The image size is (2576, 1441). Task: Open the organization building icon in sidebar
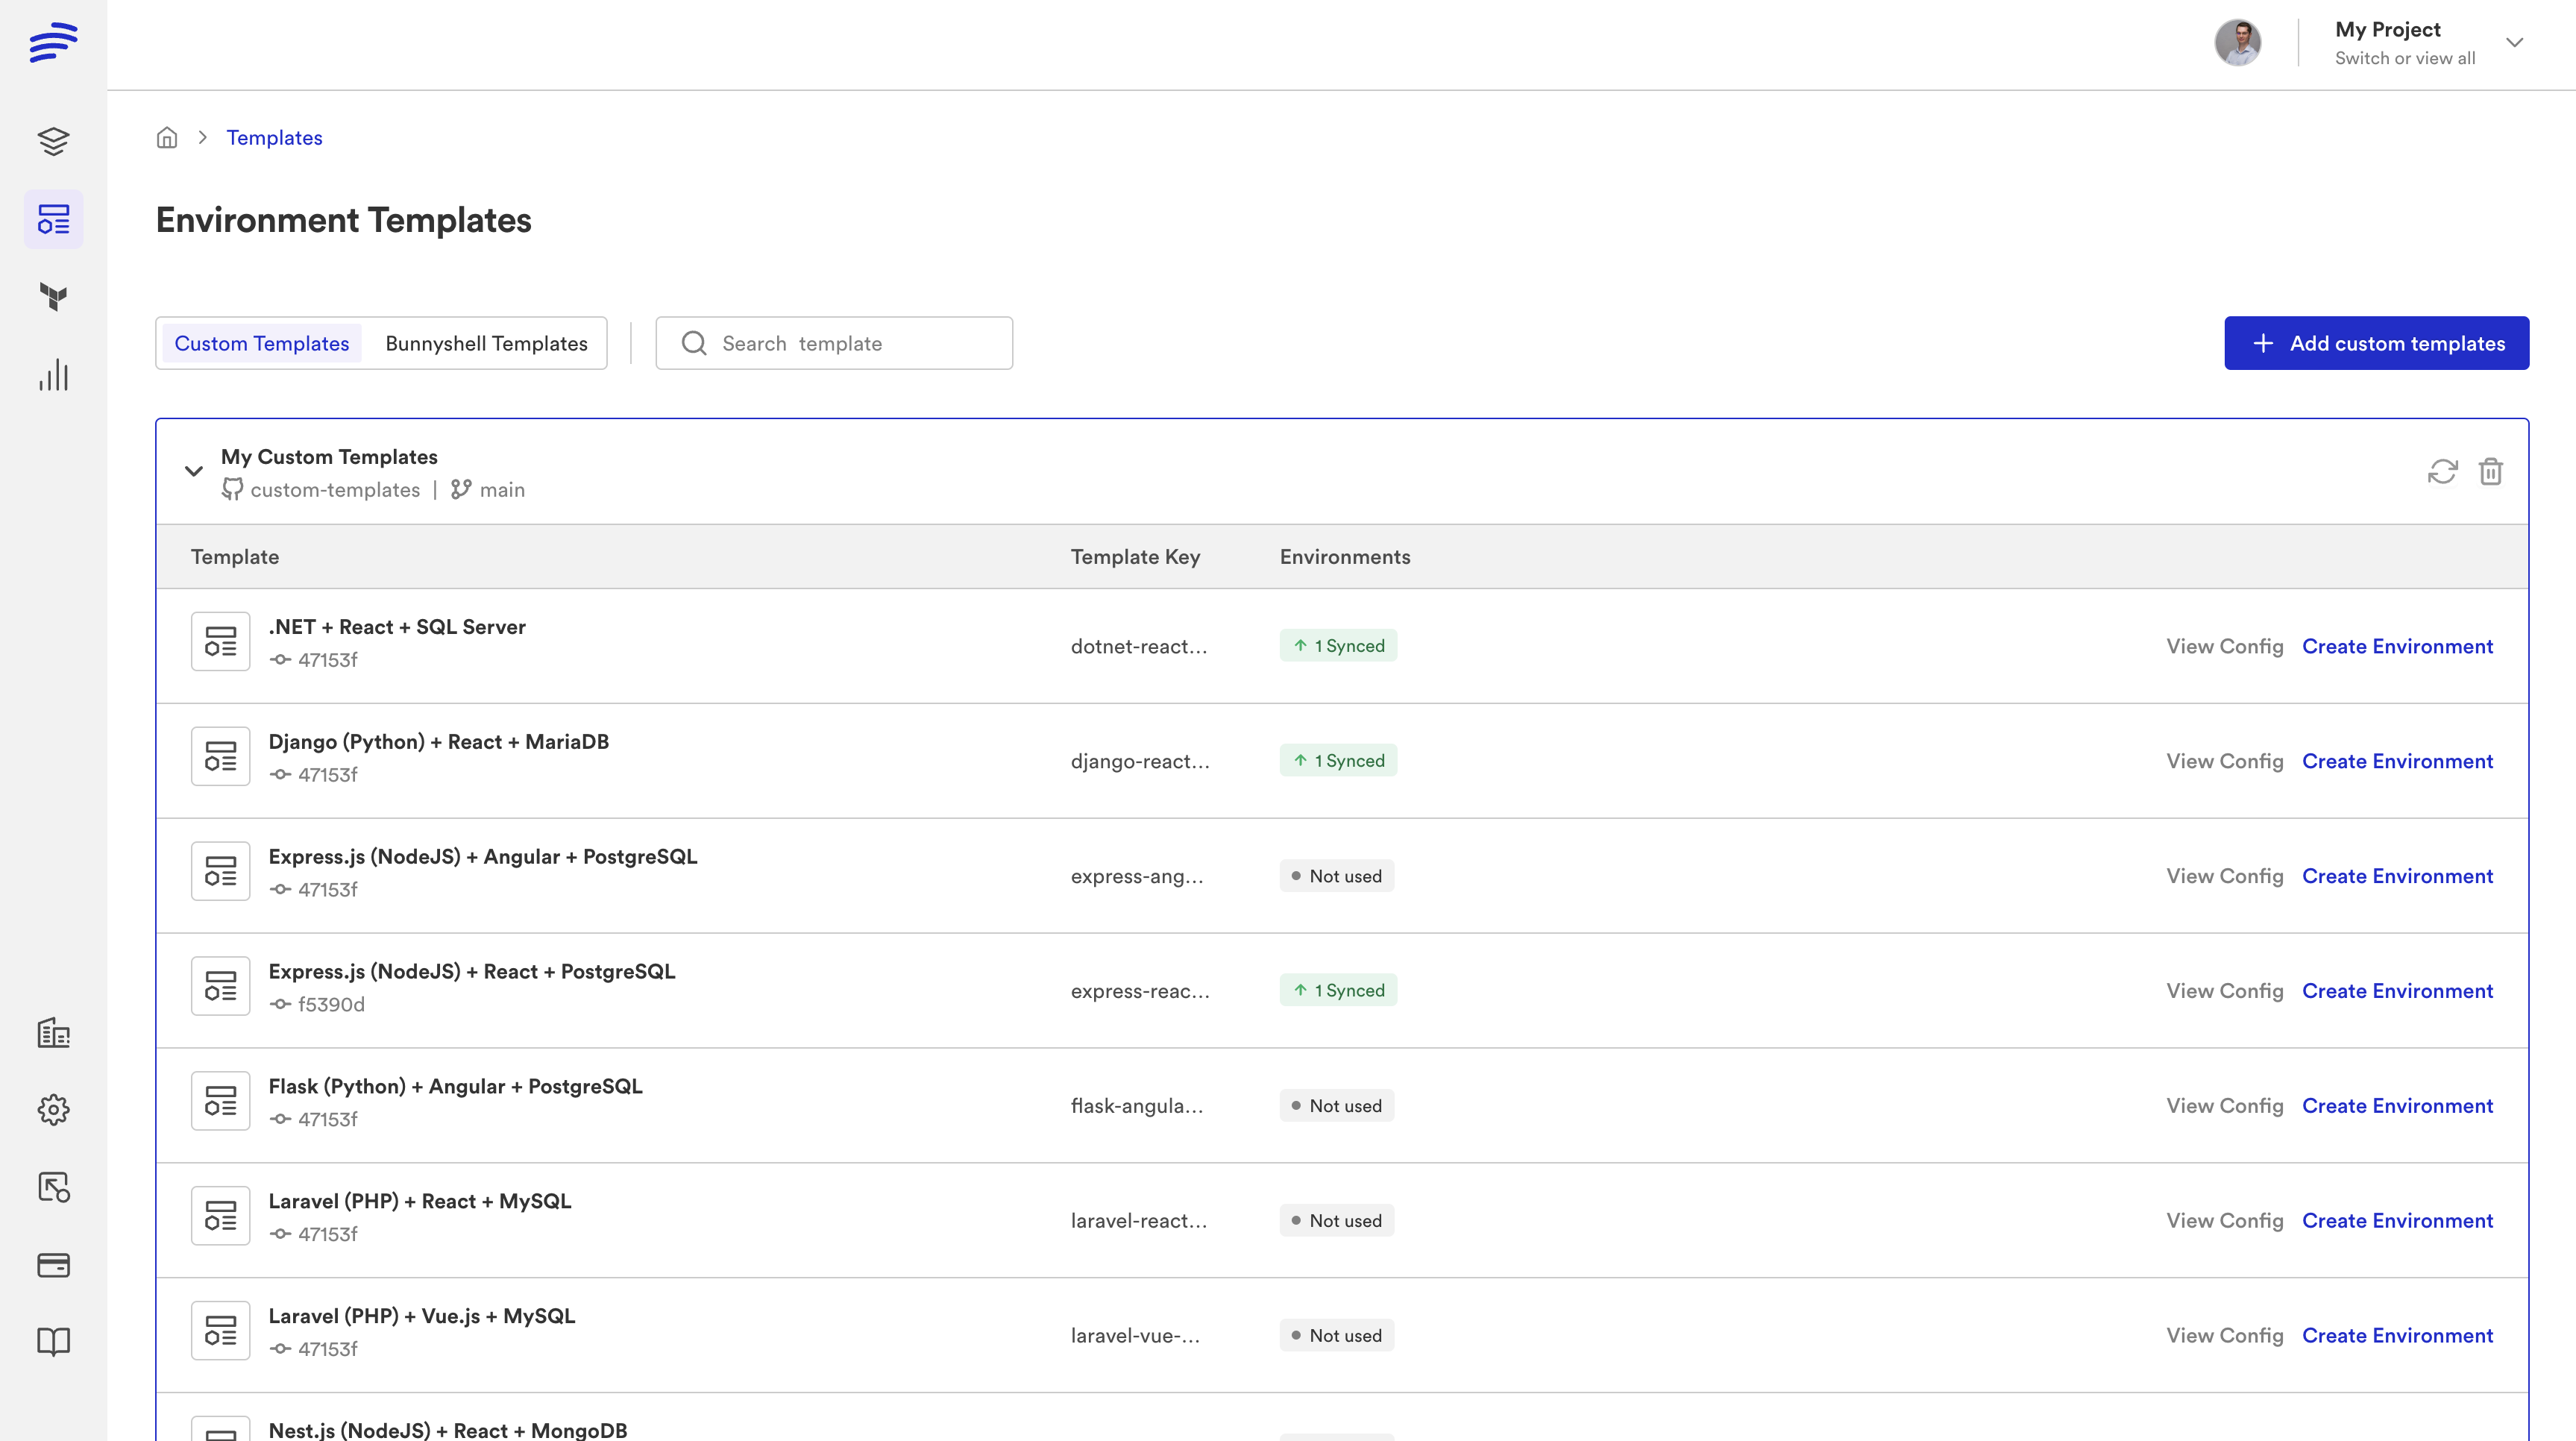[x=53, y=1032]
